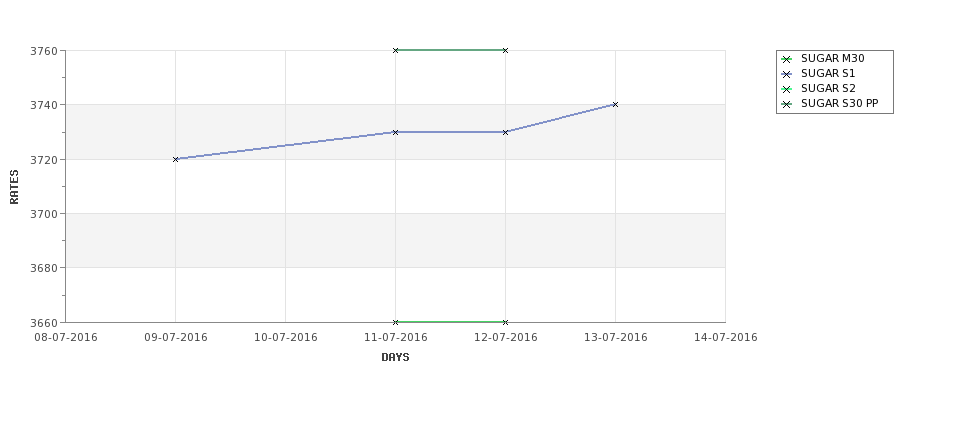
Task: Click the SUGAR S30 PP legend marker icon
Action: coord(786,104)
